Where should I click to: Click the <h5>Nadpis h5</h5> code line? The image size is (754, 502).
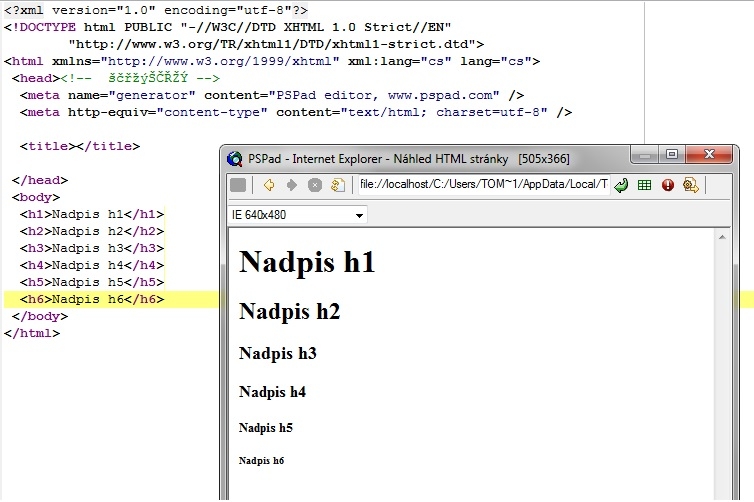[x=92, y=282]
